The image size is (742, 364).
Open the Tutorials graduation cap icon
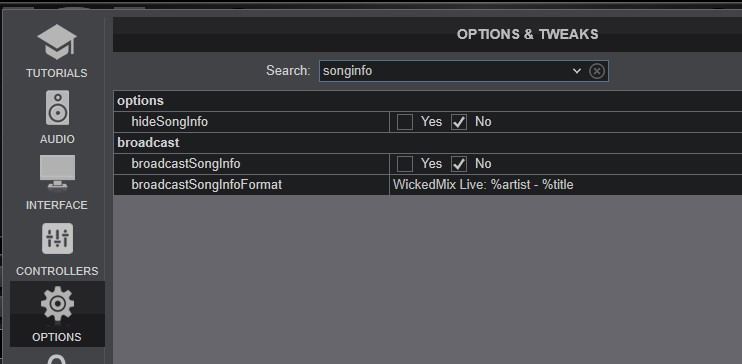pyautogui.click(x=57, y=42)
